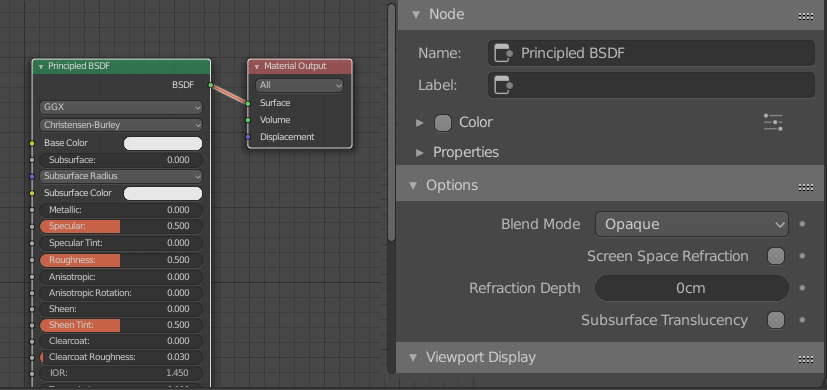This screenshot has width=827, height=390.
Task: Click the vertical scrollbar between editor and sidebar
Action: (x=391, y=122)
